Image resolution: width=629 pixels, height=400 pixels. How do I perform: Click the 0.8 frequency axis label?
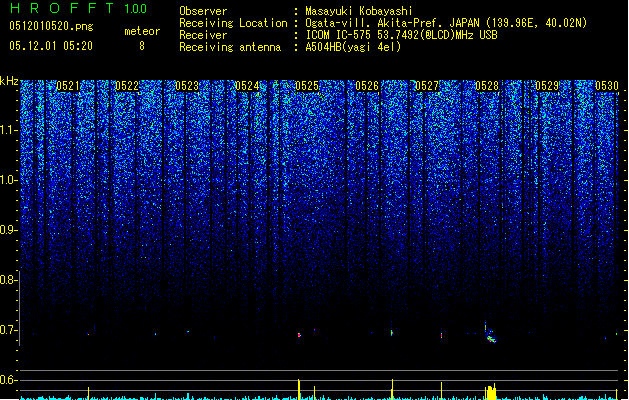click(8, 280)
